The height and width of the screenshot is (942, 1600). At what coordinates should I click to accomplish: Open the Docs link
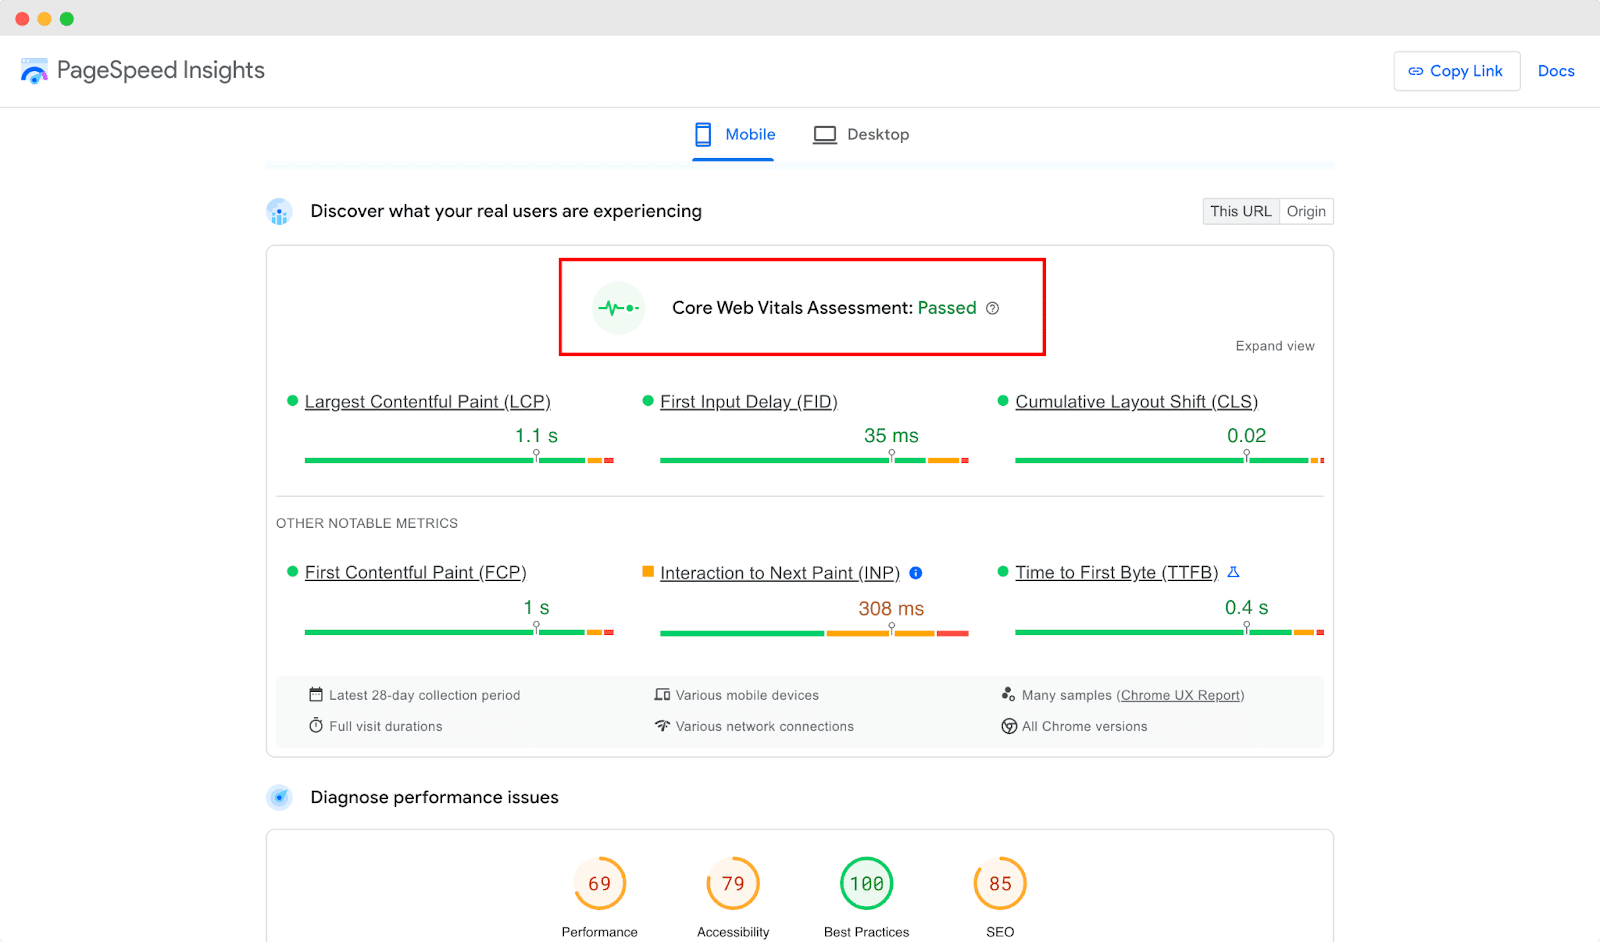click(1556, 71)
